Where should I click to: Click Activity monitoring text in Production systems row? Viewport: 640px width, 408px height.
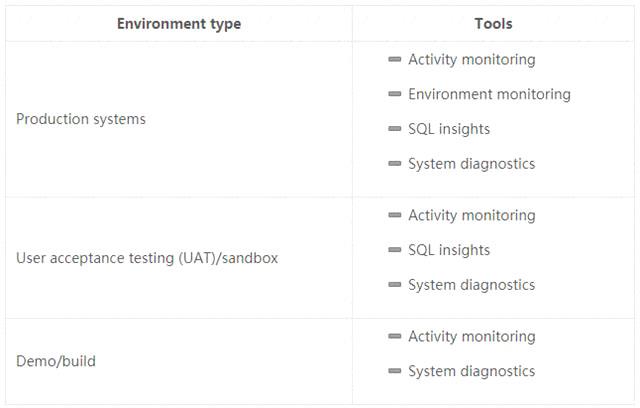tap(471, 59)
